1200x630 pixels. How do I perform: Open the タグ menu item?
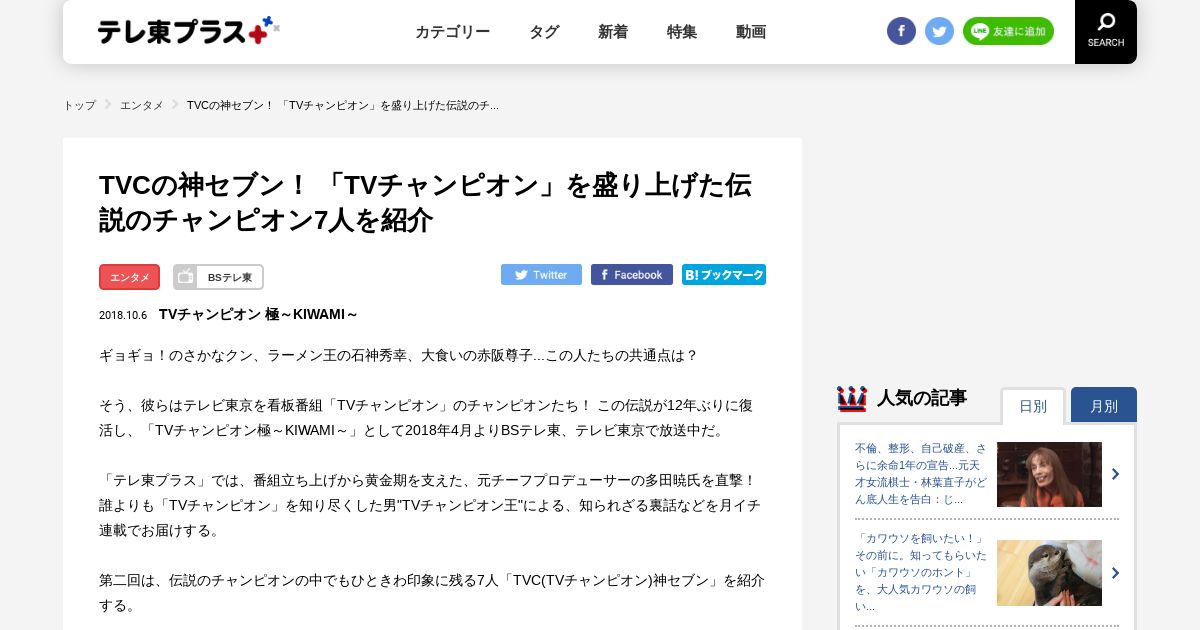click(x=544, y=32)
